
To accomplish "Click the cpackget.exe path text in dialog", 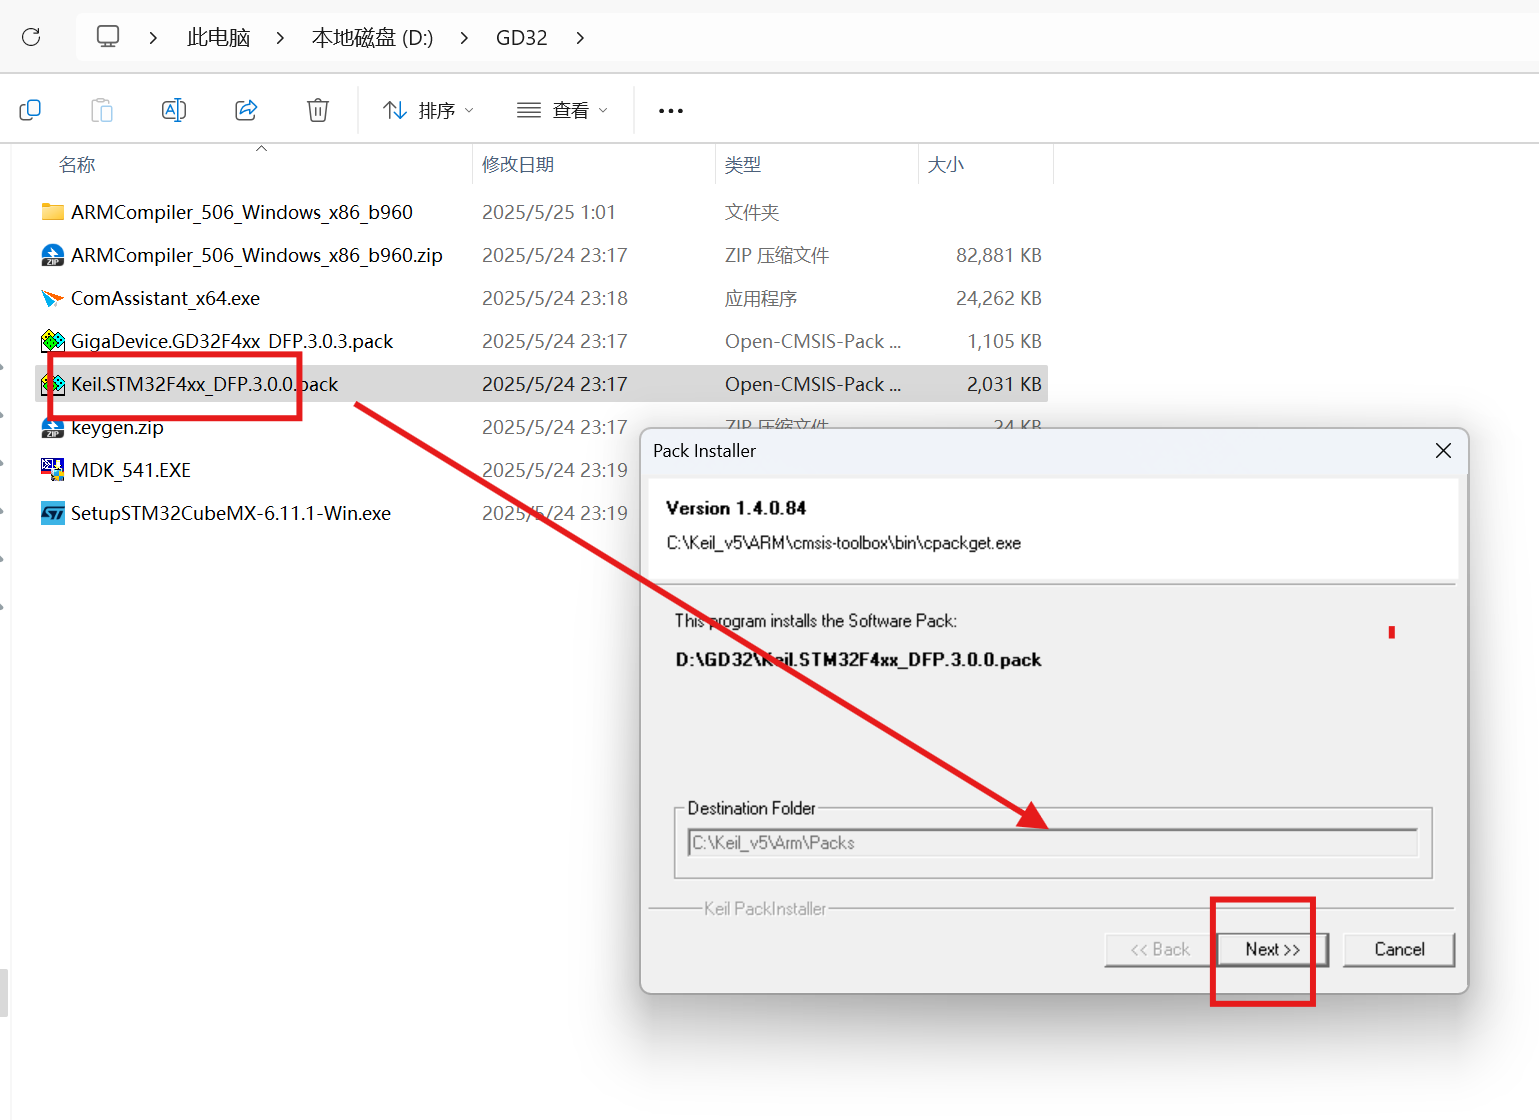I will pos(844,543).
